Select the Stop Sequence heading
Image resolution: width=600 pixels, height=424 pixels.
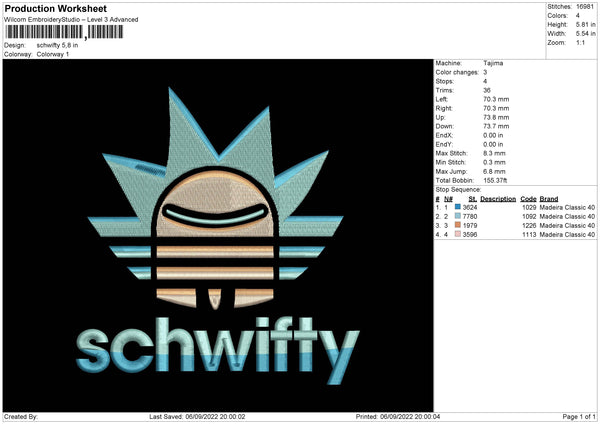pyautogui.click(x=458, y=190)
